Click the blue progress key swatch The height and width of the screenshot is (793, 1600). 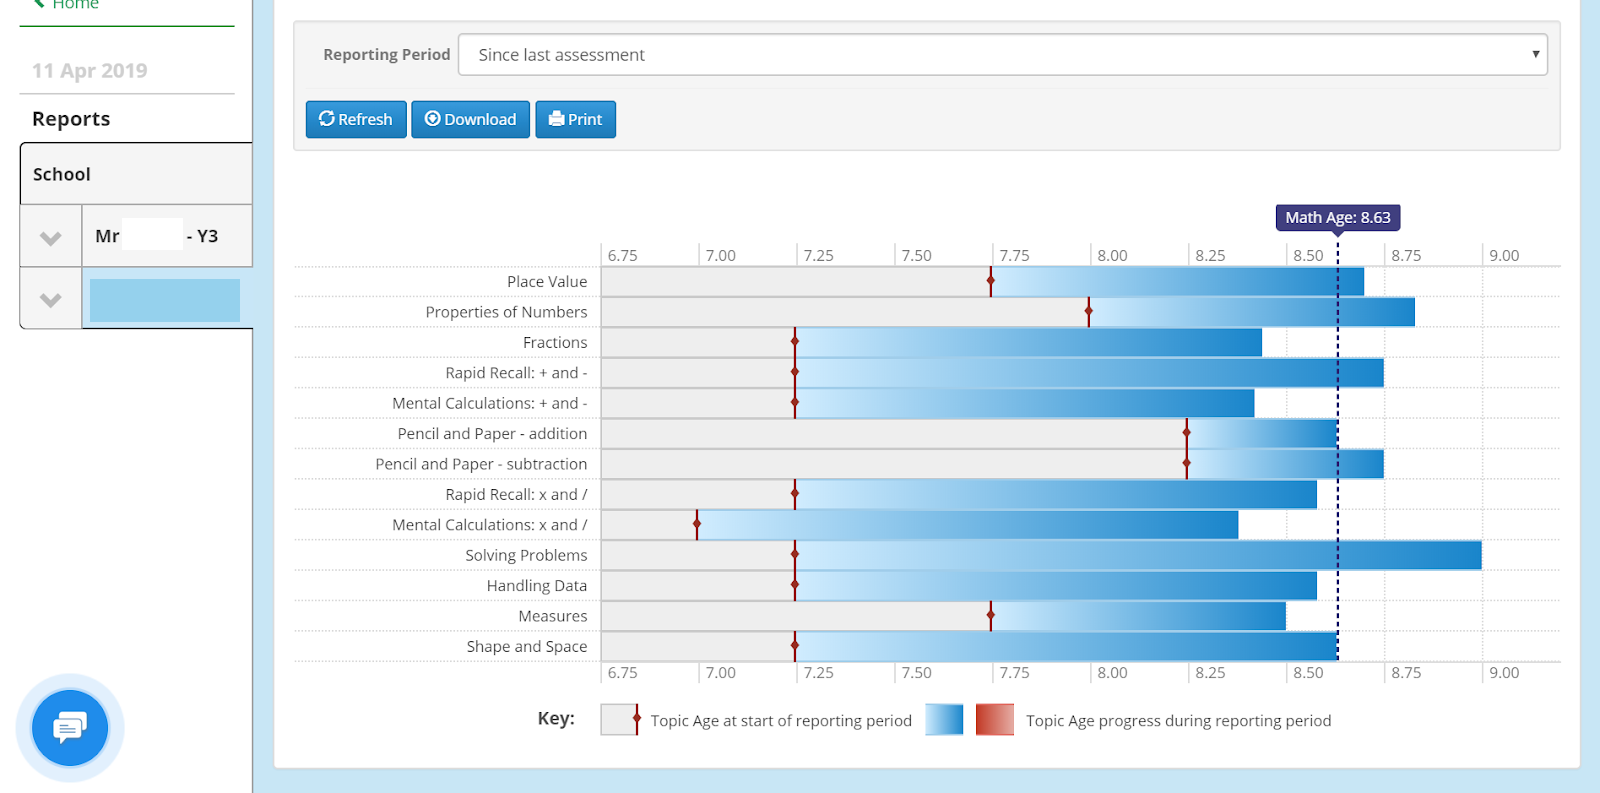click(944, 720)
